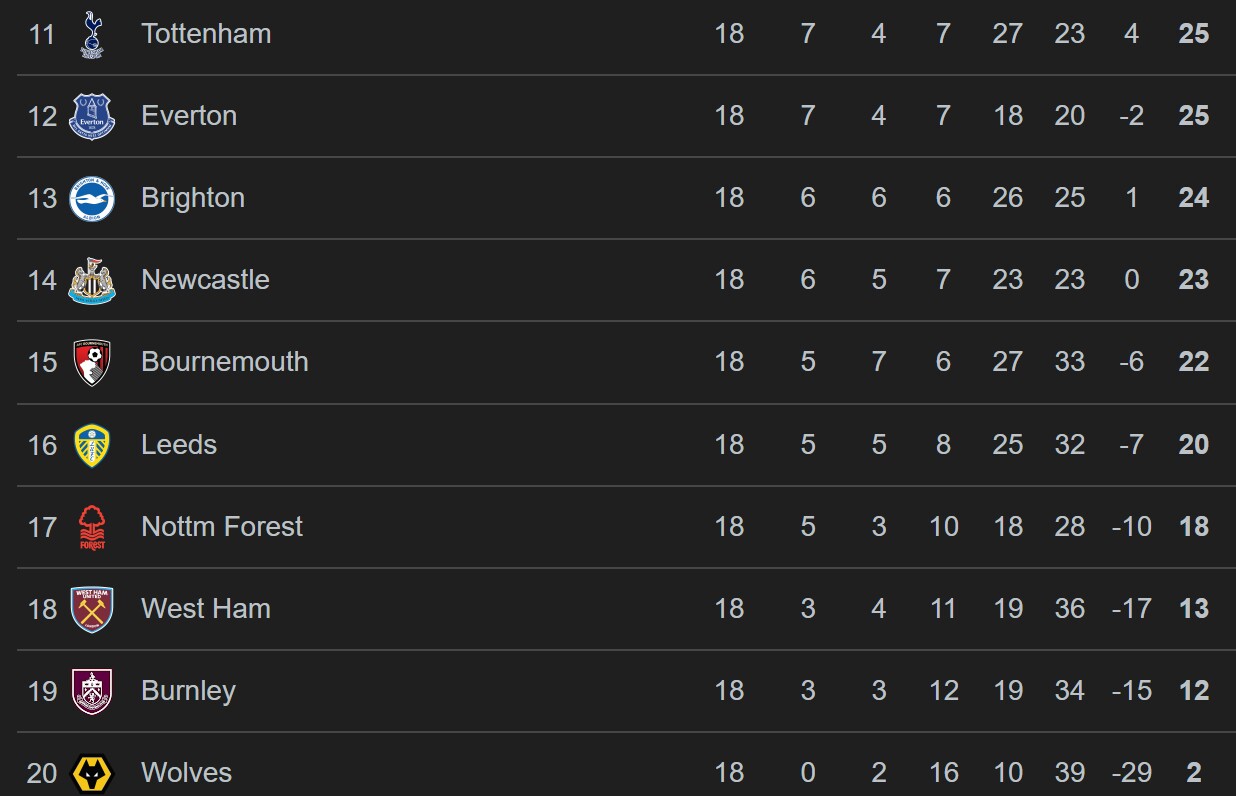
Task: Open the Leeds team link
Action: point(179,445)
